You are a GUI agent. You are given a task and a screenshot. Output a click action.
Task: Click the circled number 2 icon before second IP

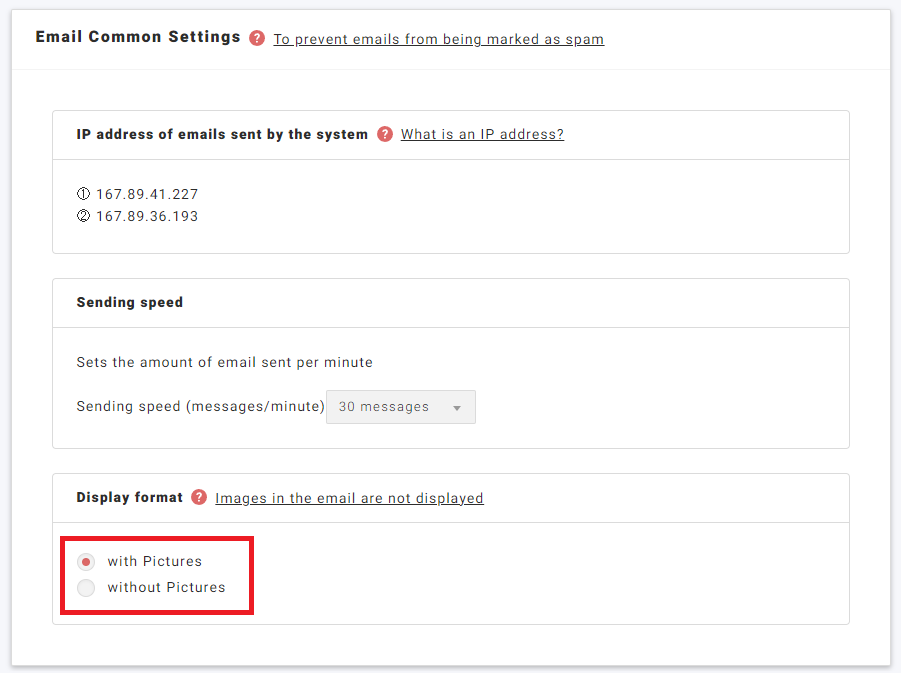pyautogui.click(x=83, y=215)
